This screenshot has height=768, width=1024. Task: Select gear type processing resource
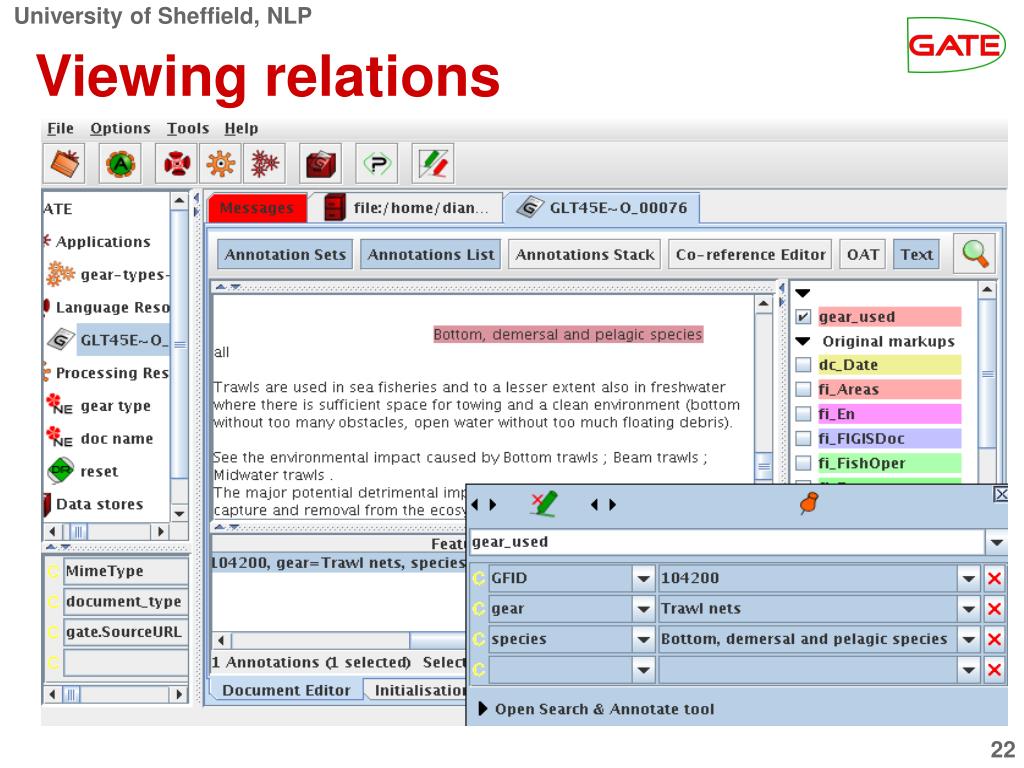coord(99,406)
